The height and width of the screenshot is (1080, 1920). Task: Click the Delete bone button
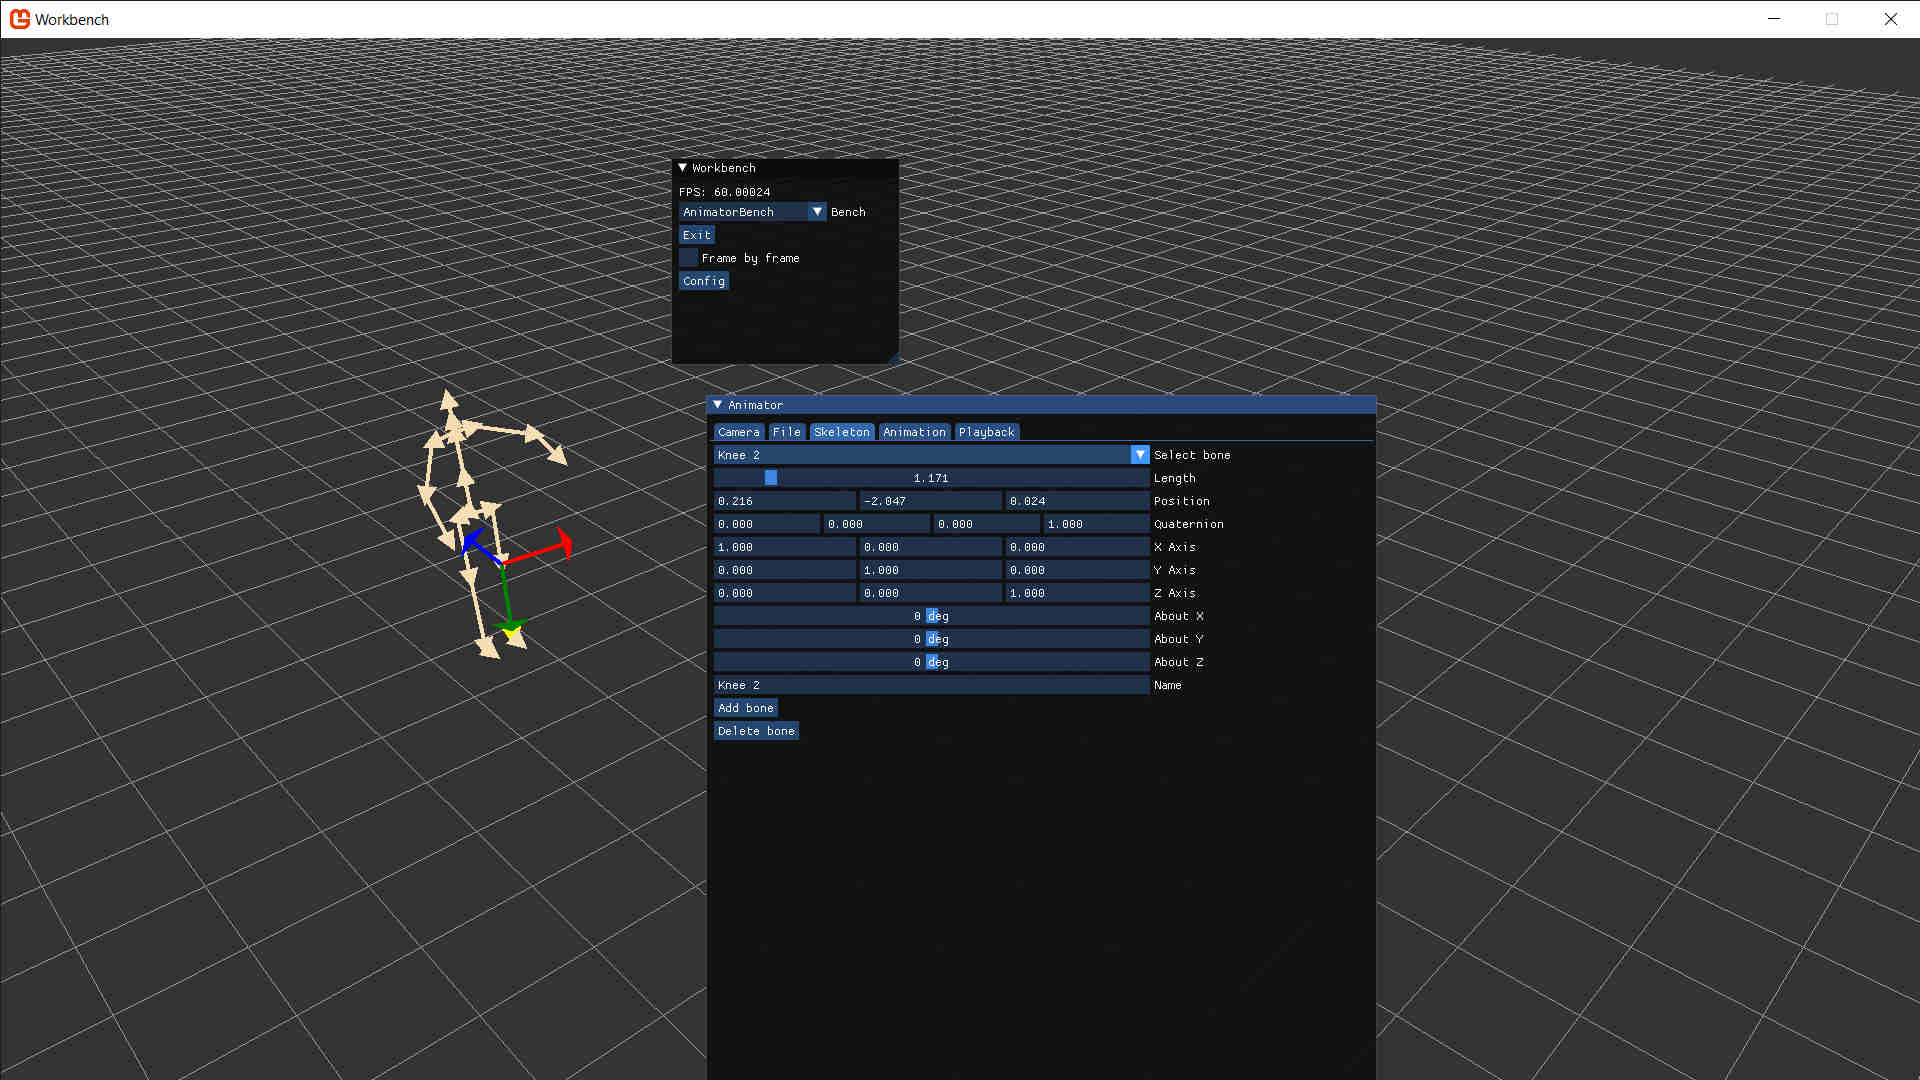(x=756, y=731)
